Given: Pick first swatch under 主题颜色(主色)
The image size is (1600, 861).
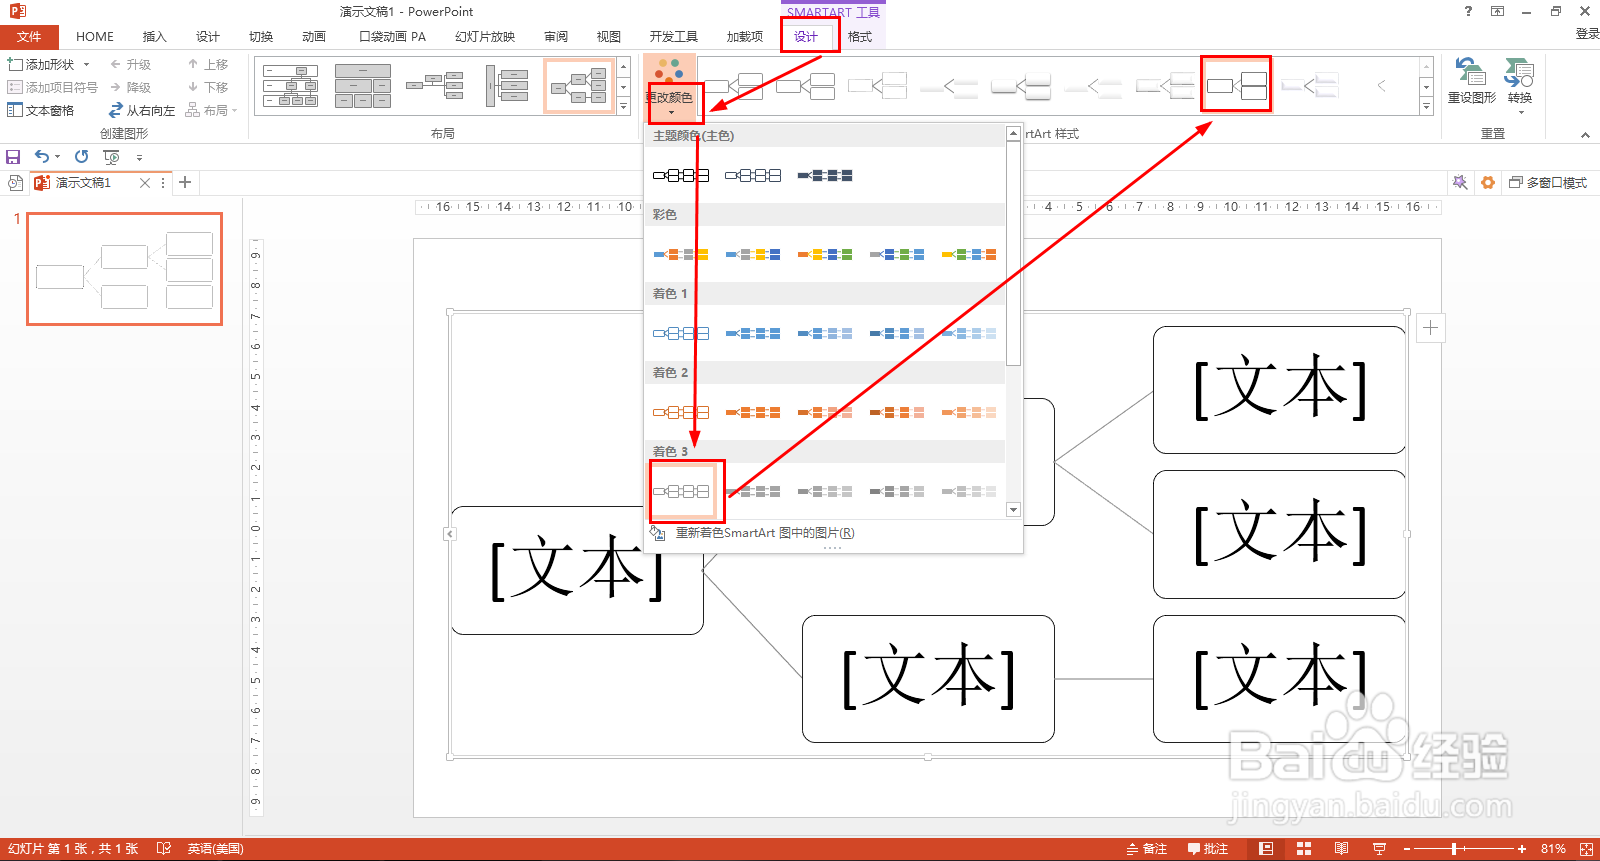Looking at the screenshot, I should pyautogui.click(x=681, y=175).
